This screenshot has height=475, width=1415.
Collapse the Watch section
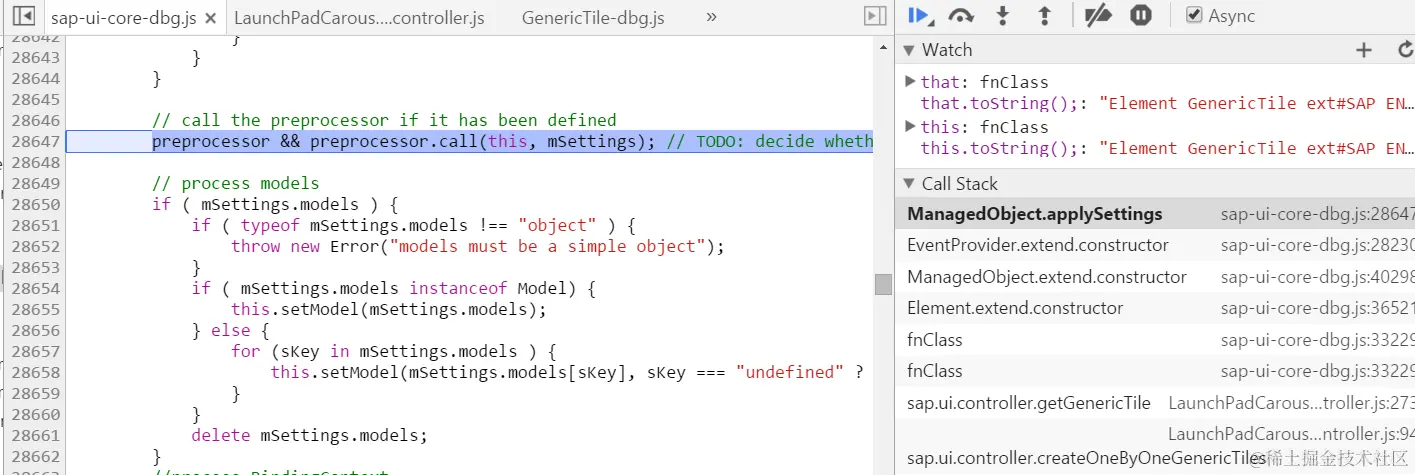tap(909, 50)
